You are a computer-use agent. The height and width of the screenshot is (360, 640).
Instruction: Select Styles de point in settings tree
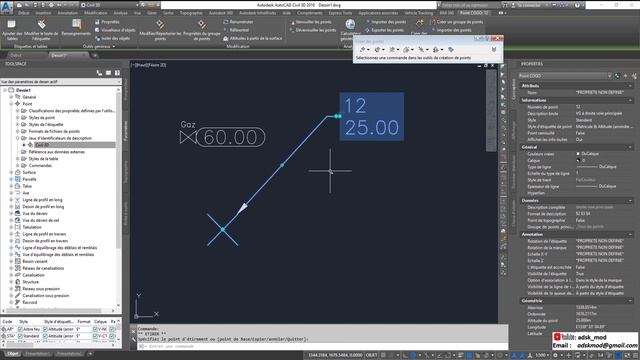(42, 118)
